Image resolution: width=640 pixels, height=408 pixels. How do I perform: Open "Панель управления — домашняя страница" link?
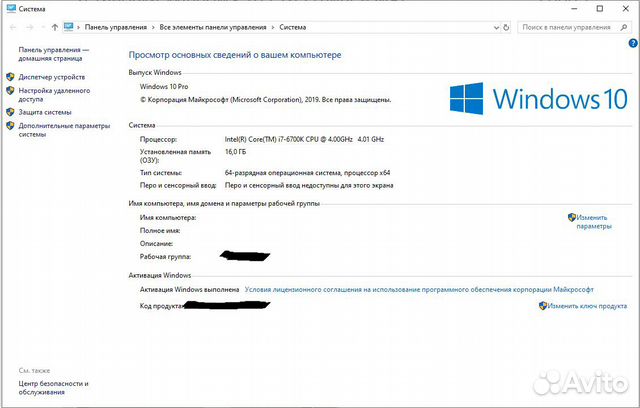pyautogui.click(x=53, y=54)
